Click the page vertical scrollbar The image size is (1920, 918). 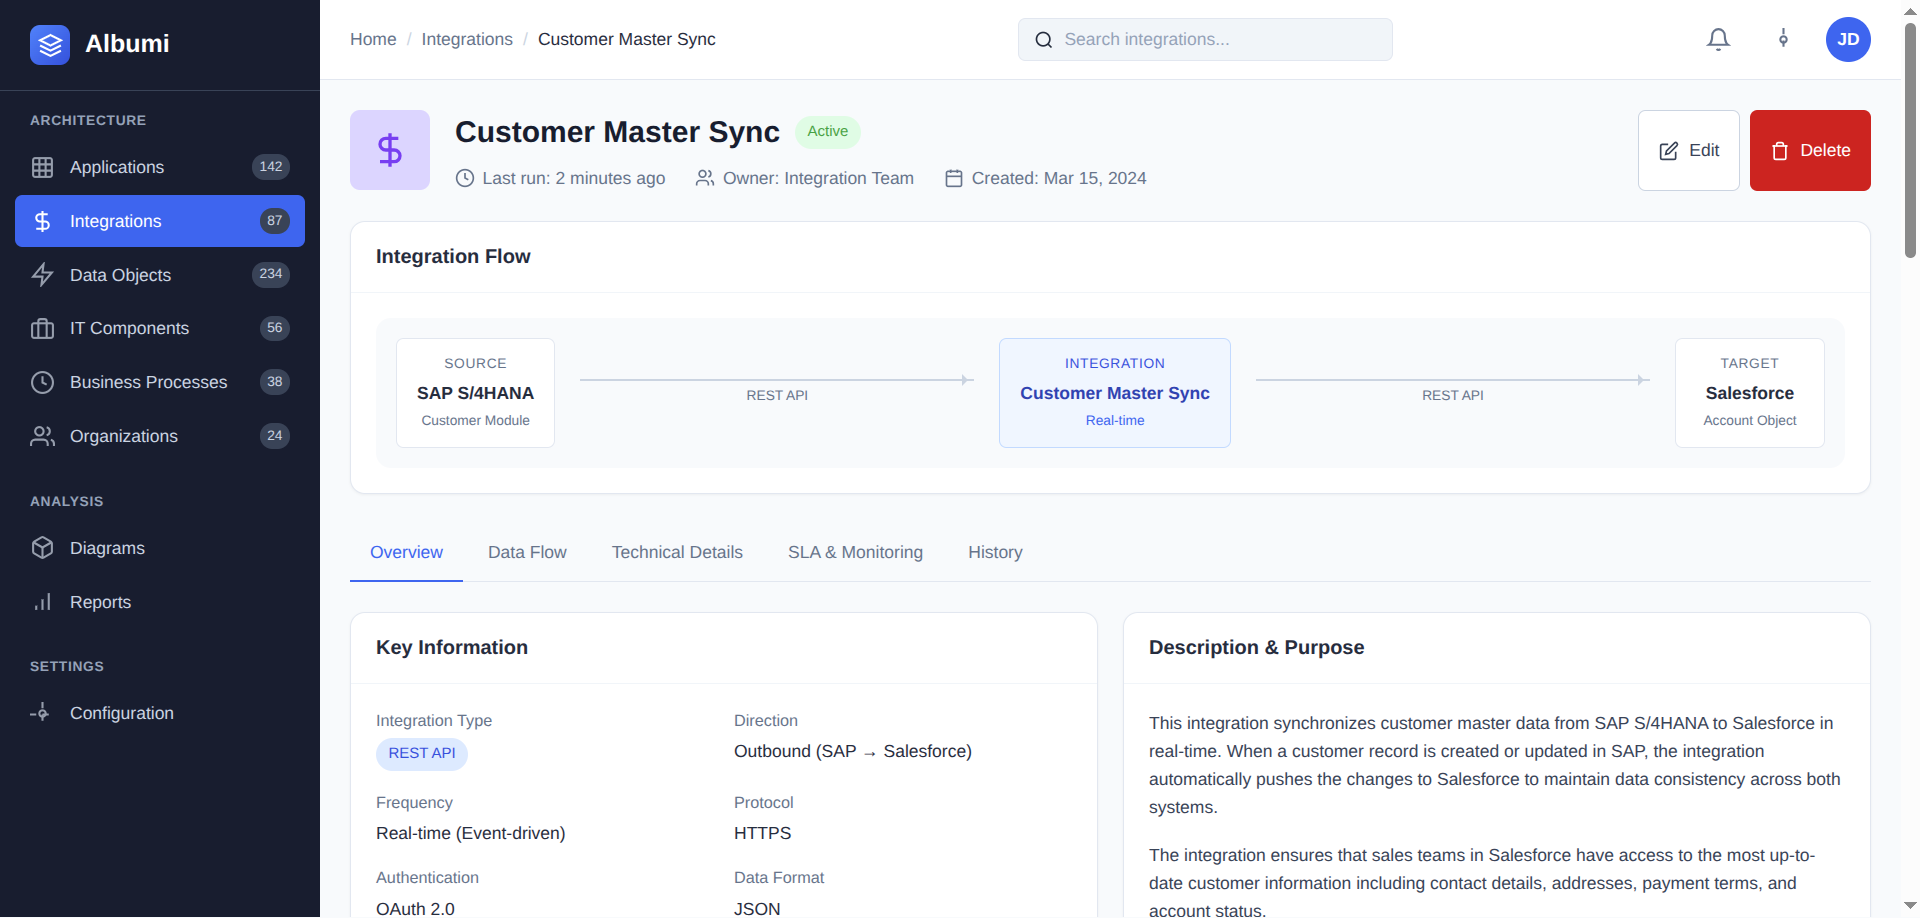coord(1910,140)
